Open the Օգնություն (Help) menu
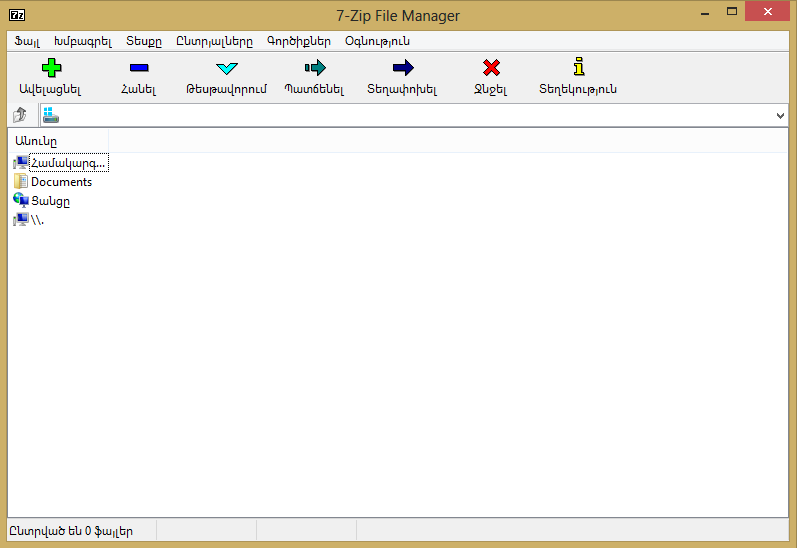The height and width of the screenshot is (548, 797). click(377, 41)
